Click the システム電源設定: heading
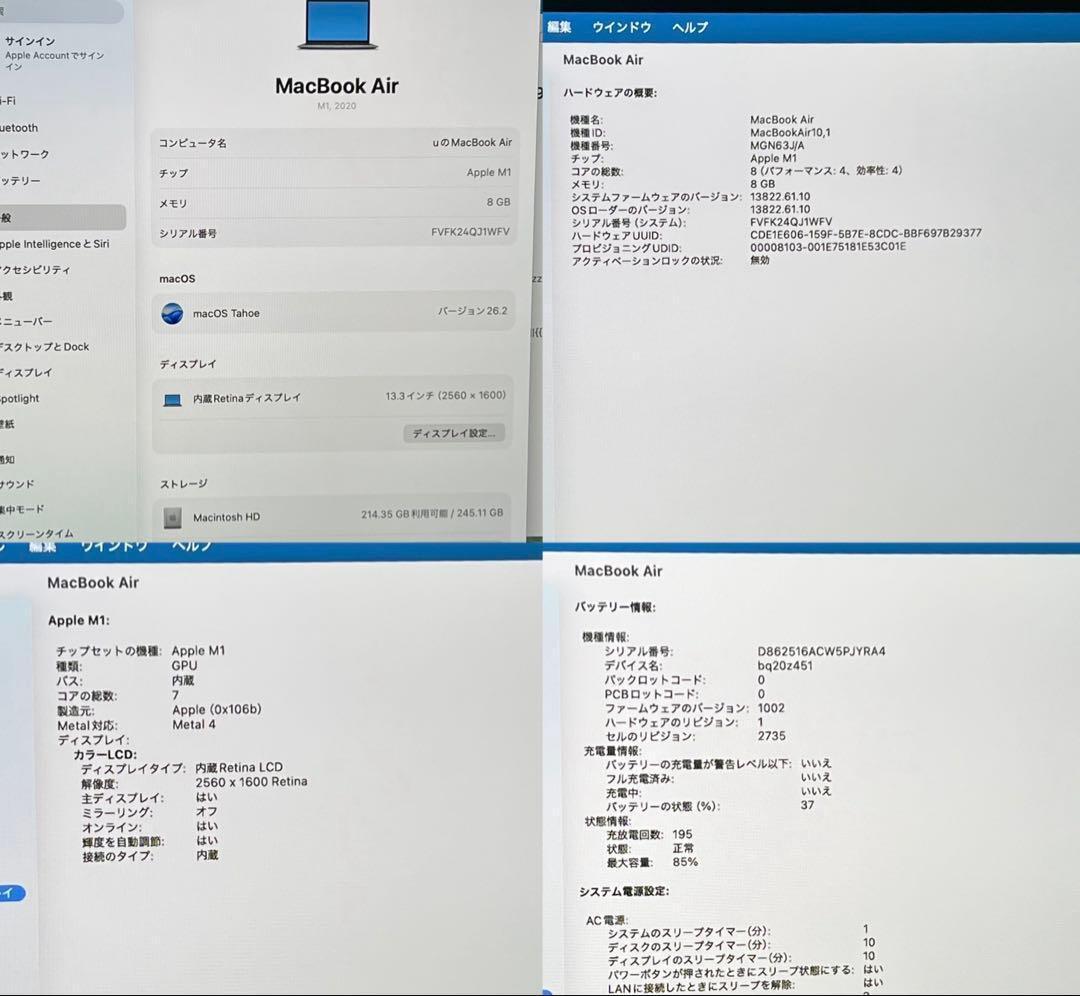 click(x=624, y=891)
